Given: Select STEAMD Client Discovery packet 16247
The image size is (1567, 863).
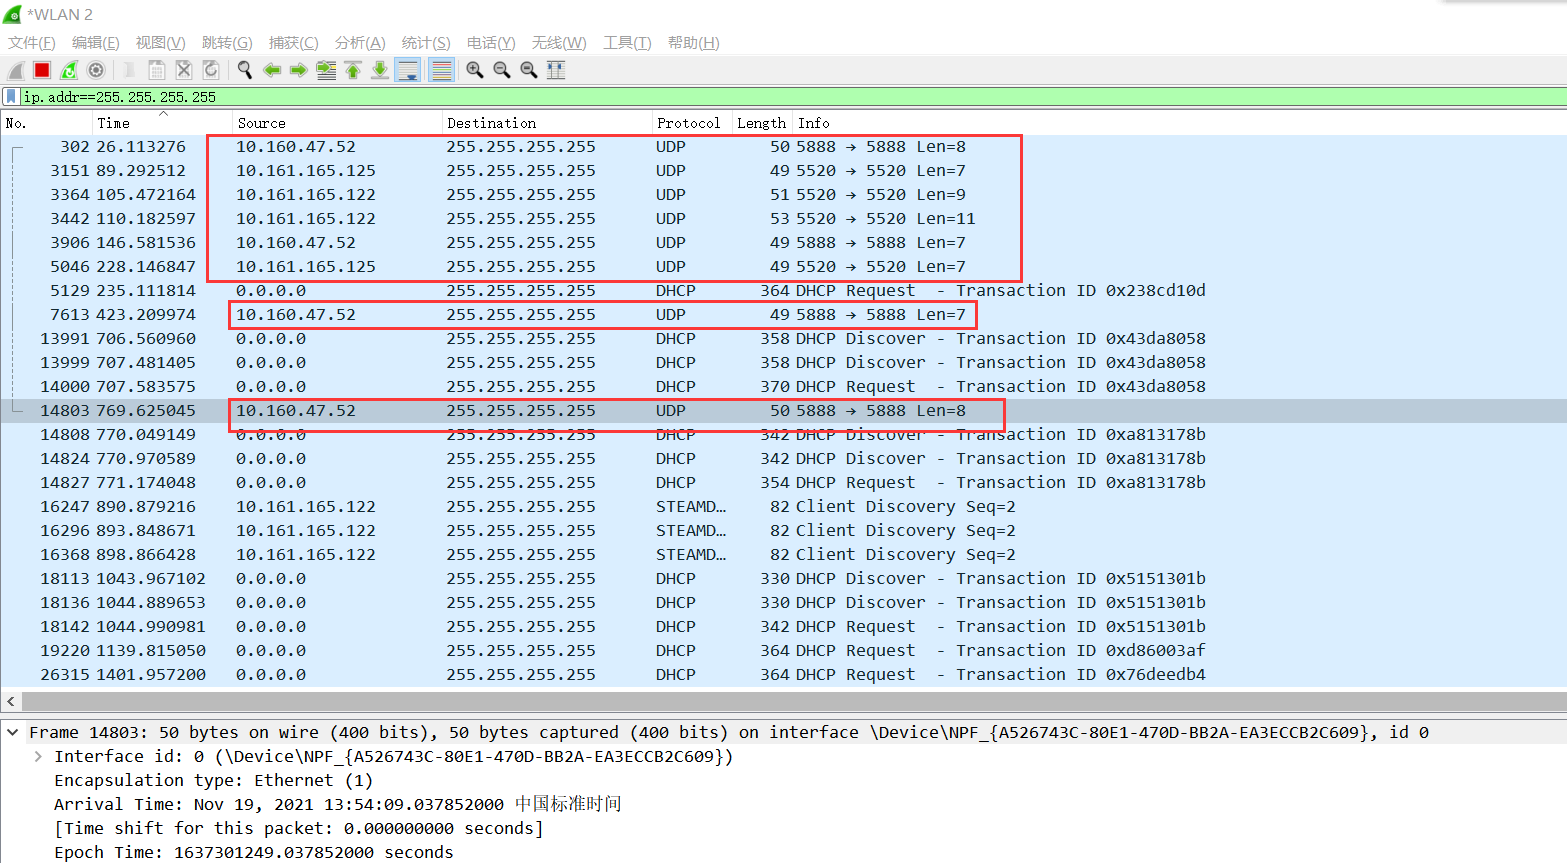Looking at the screenshot, I should pos(783,506).
